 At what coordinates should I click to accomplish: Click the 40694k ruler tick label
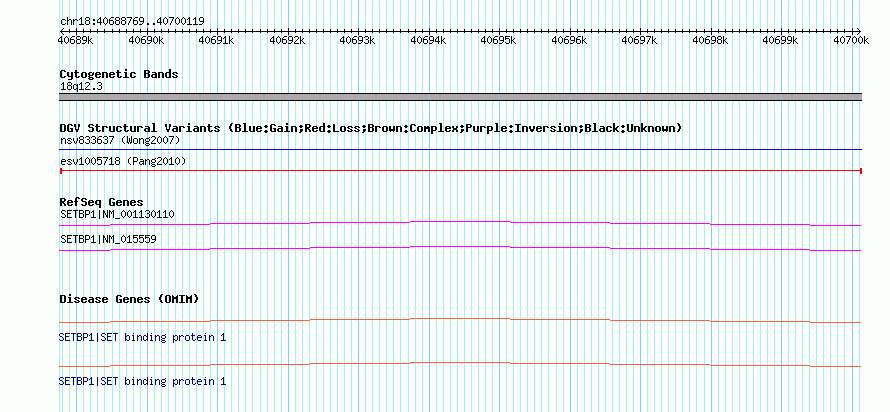pyautogui.click(x=428, y=40)
